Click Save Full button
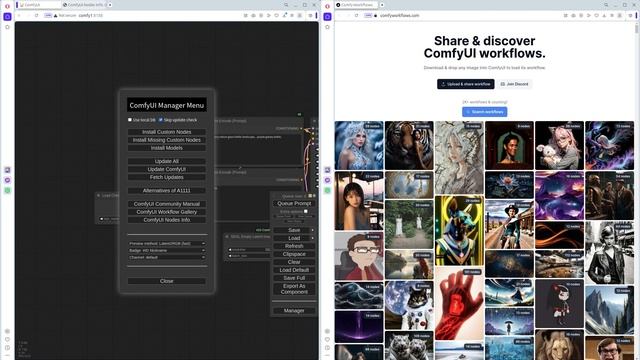 [x=294, y=278]
